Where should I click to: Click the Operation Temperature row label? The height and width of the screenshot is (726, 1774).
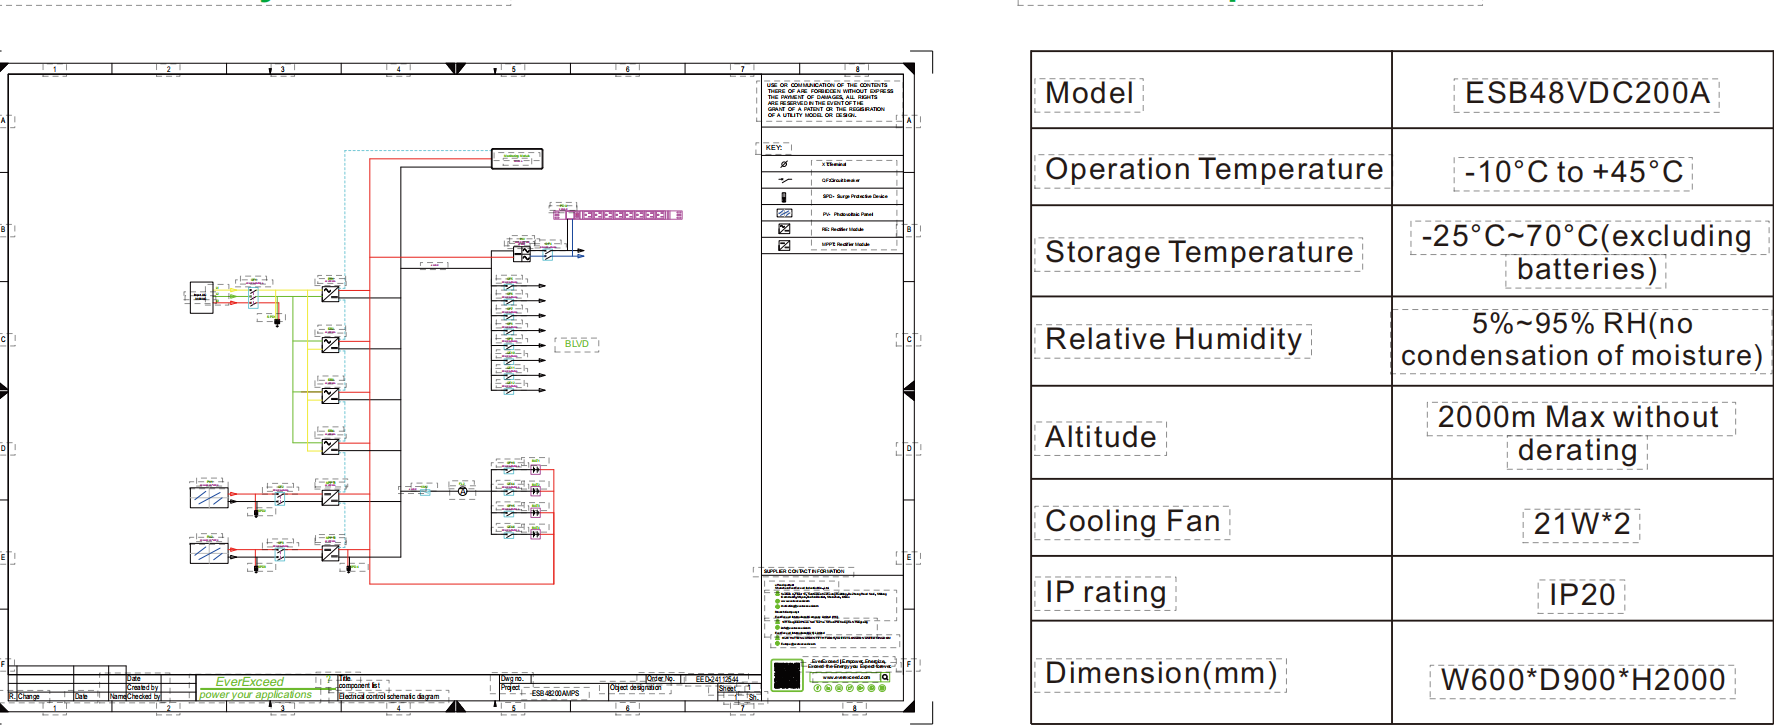(1213, 170)
